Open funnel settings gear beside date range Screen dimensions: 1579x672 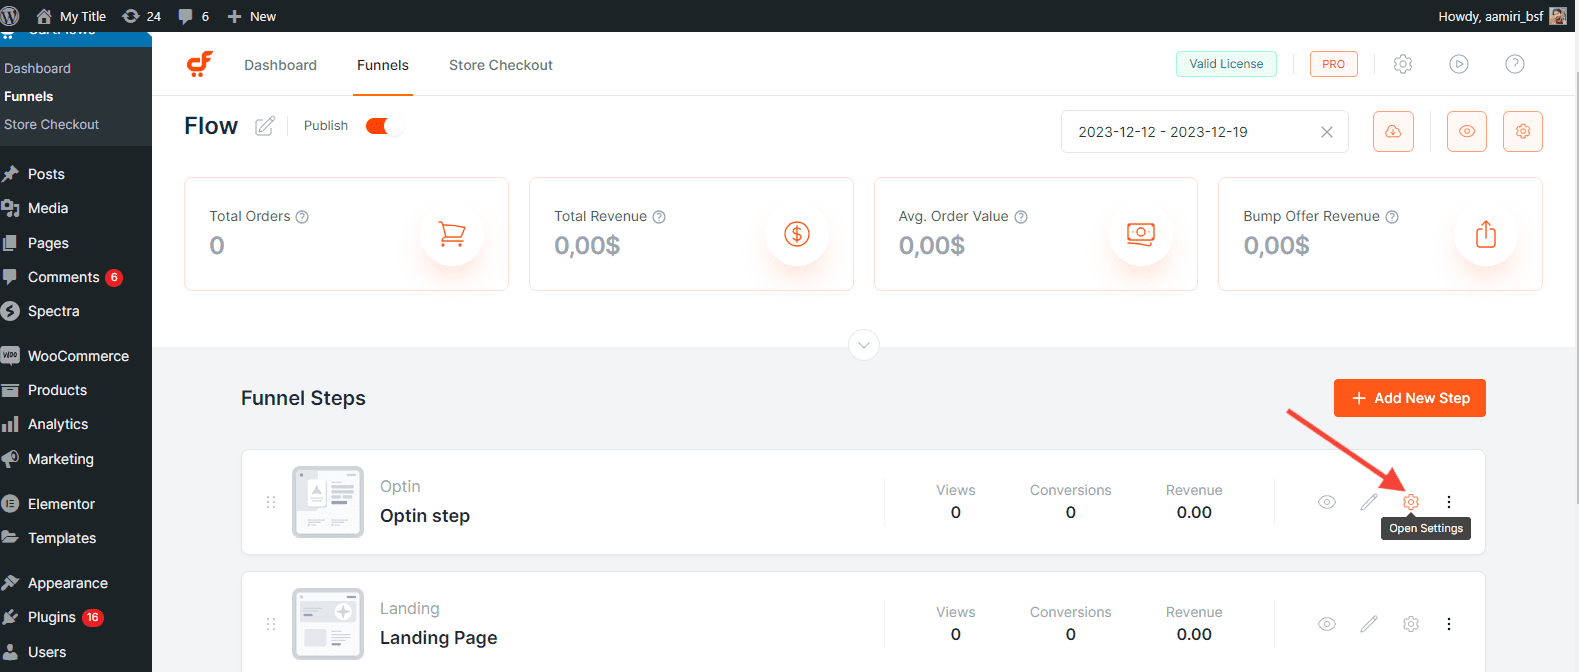tap(1522, 132)
